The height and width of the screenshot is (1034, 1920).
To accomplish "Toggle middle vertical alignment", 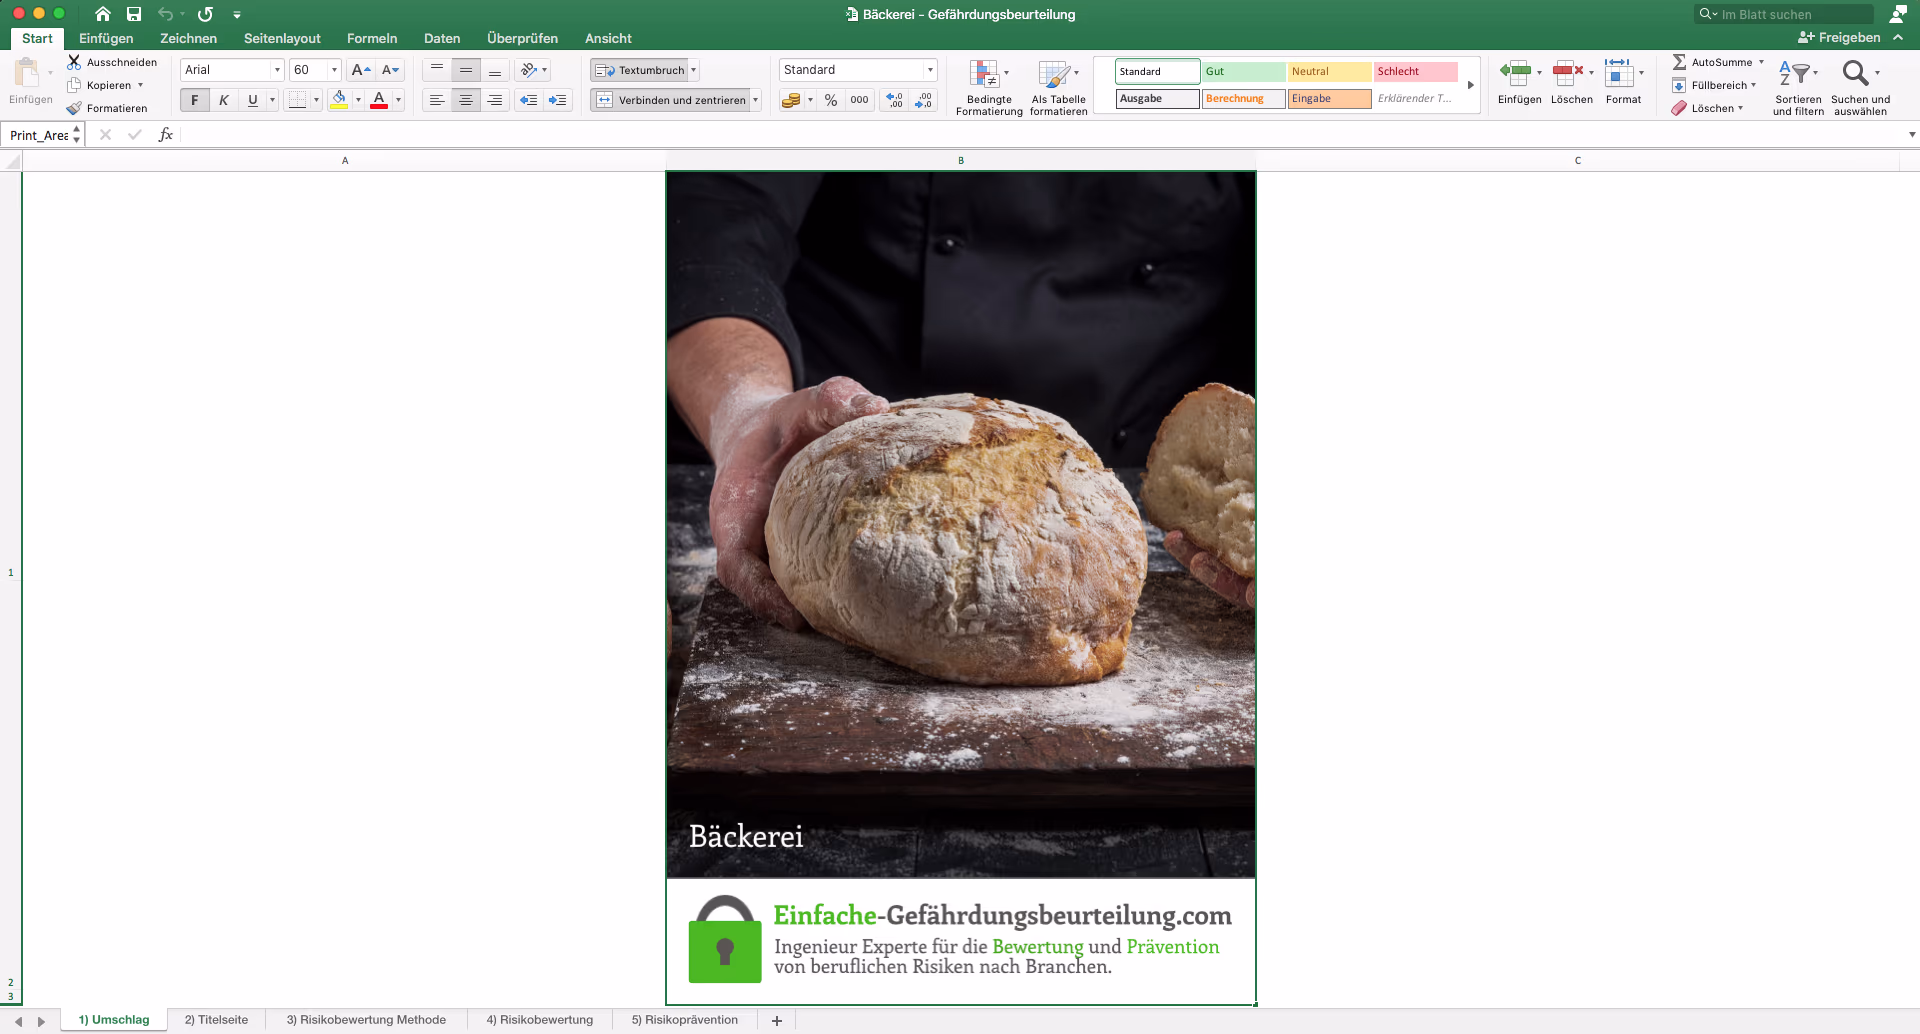I will pyautogui.click(x=466, y=70).
